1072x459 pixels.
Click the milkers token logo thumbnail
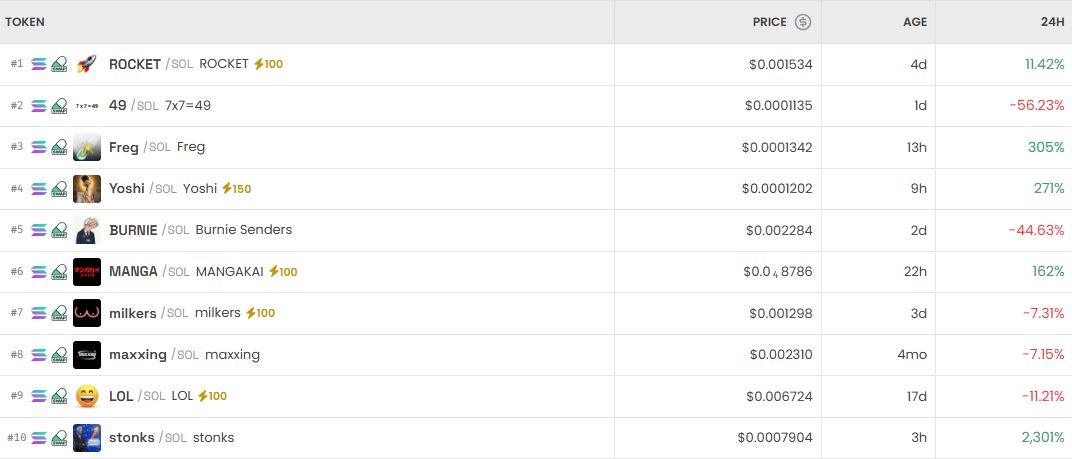click(x=87, y=313)
